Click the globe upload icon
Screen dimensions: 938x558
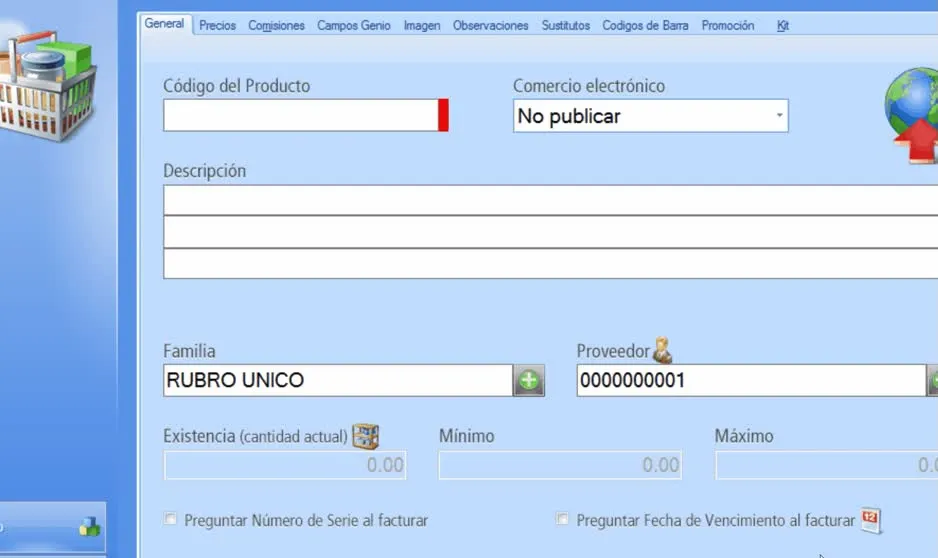pos(912,115)
